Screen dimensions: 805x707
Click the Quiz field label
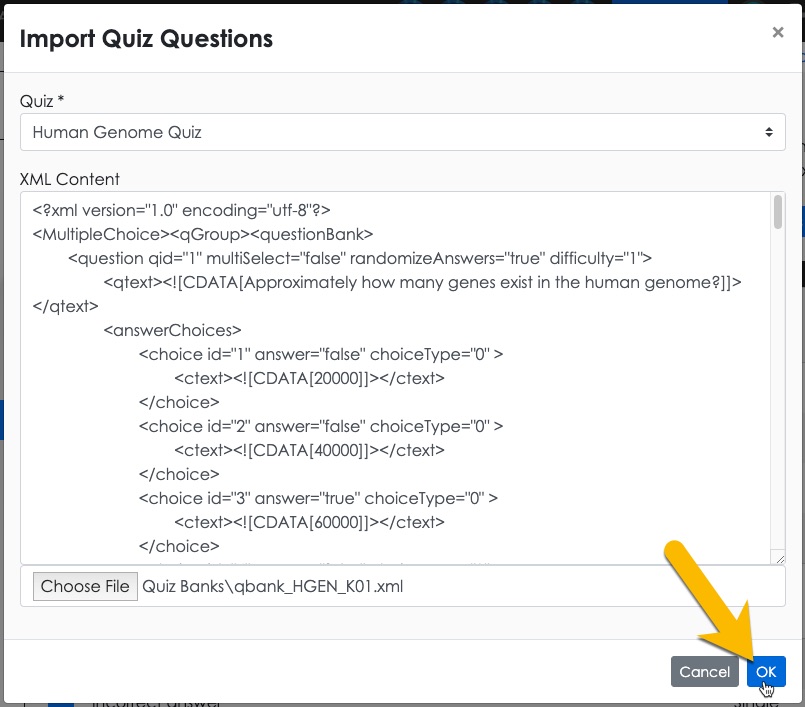42,101
